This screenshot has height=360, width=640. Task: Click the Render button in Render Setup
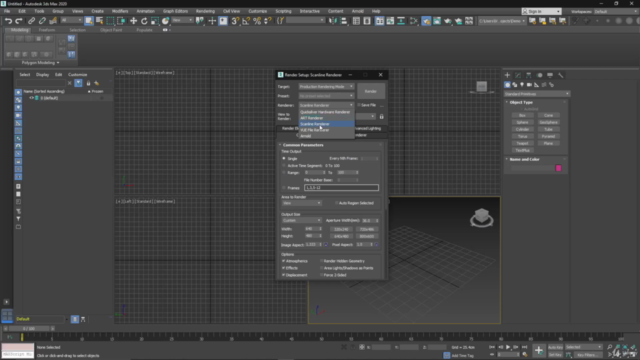[371, 91]
